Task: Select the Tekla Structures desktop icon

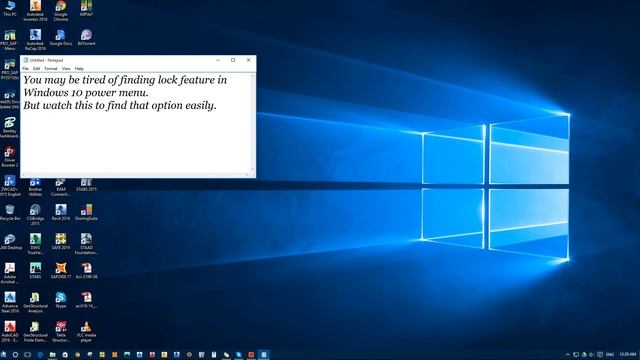Action: pyautogui.click(x=61, y=331)
